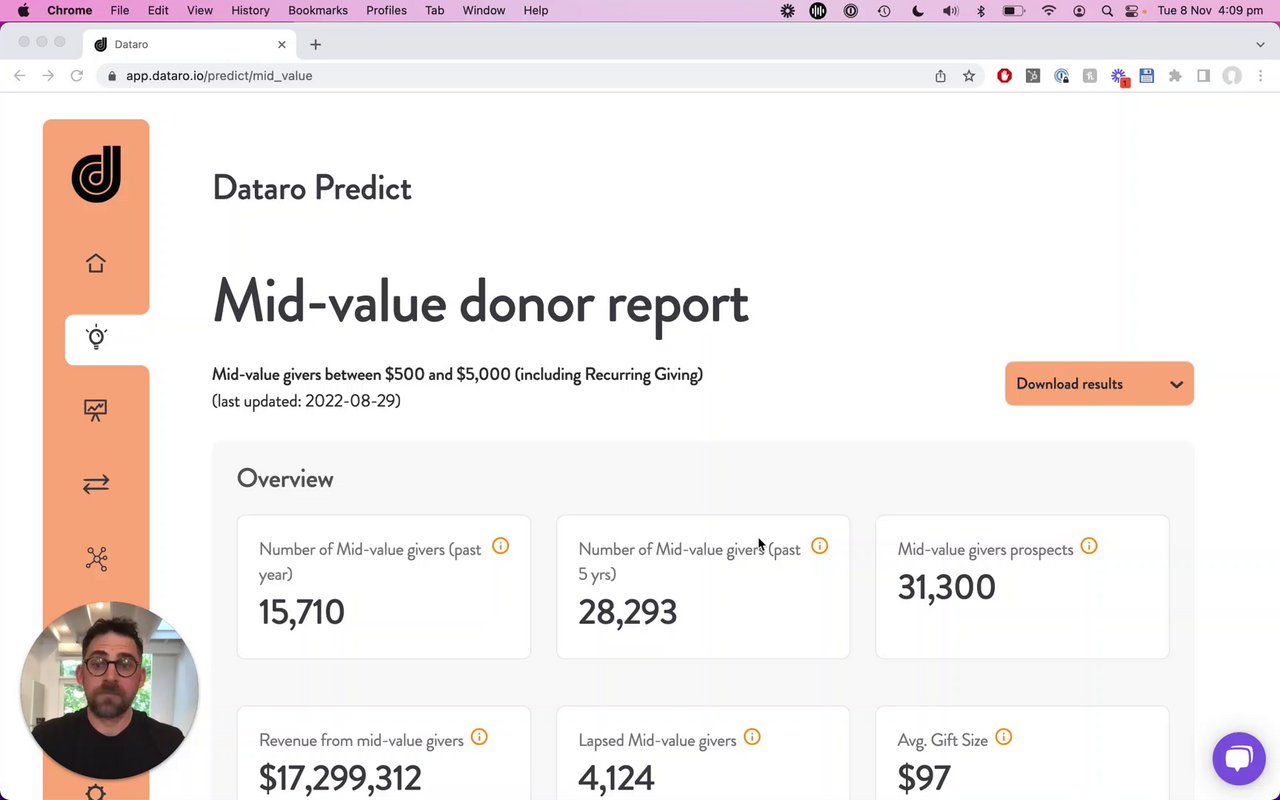This screenshot has height=800, width=1280.
Task: Show info for Mid-value givers prospects
Action: pyautogui.click(x=1088, y=546)
